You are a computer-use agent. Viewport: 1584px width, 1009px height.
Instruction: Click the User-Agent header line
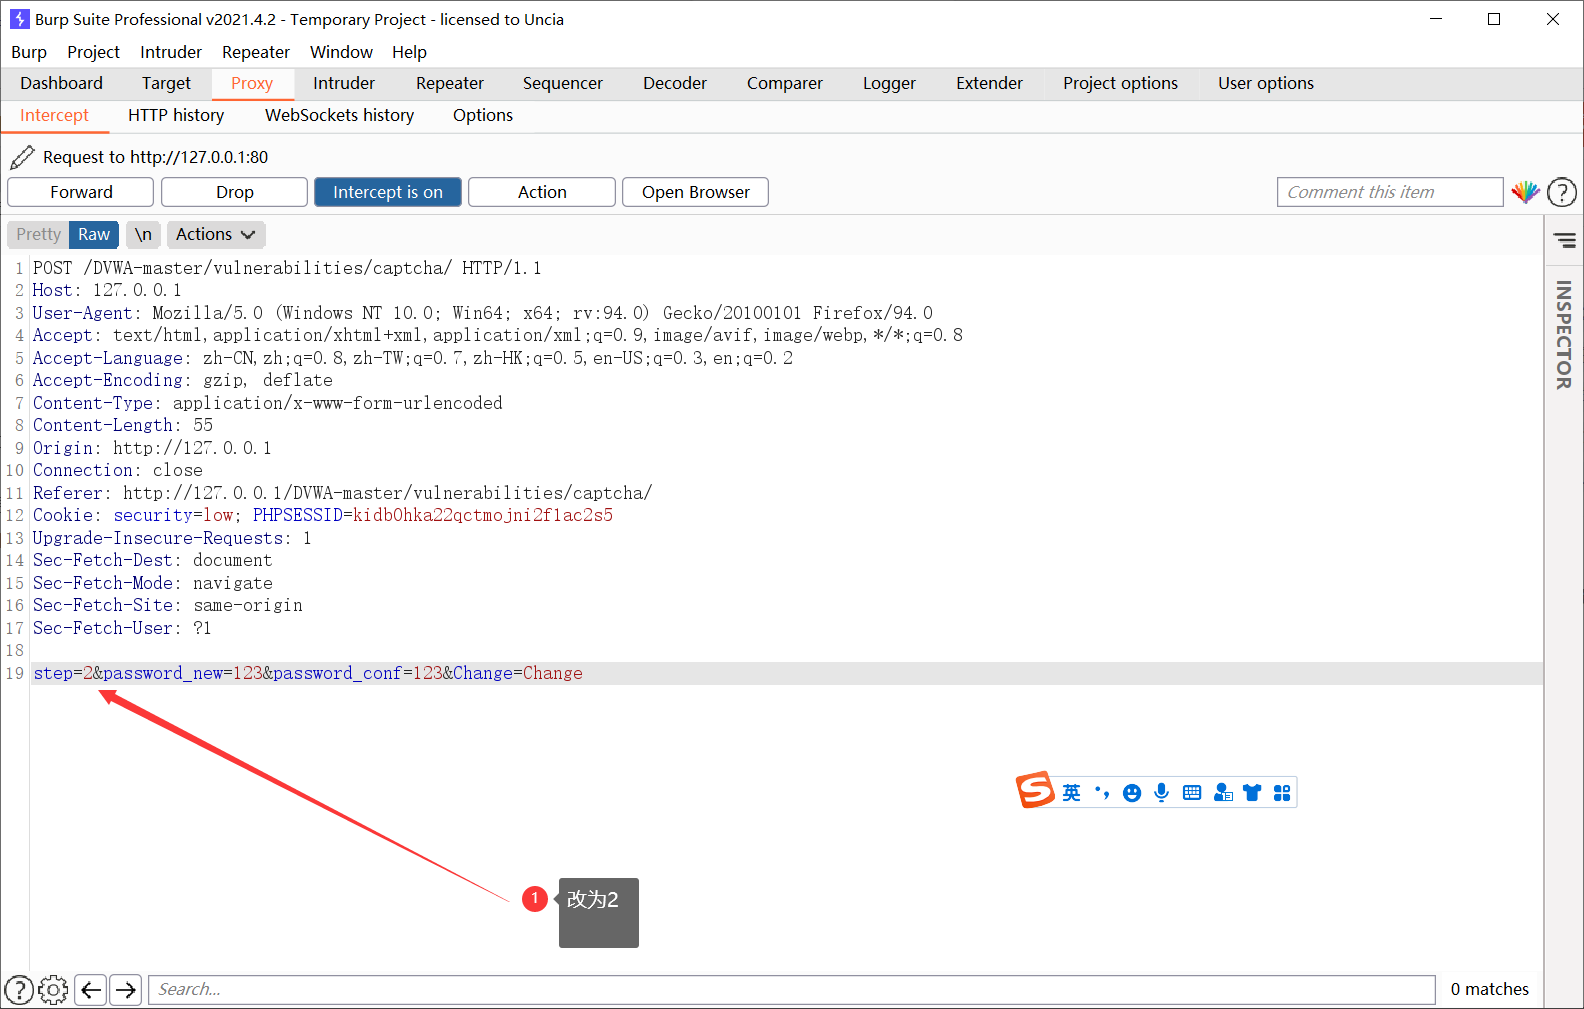[483, 313]
